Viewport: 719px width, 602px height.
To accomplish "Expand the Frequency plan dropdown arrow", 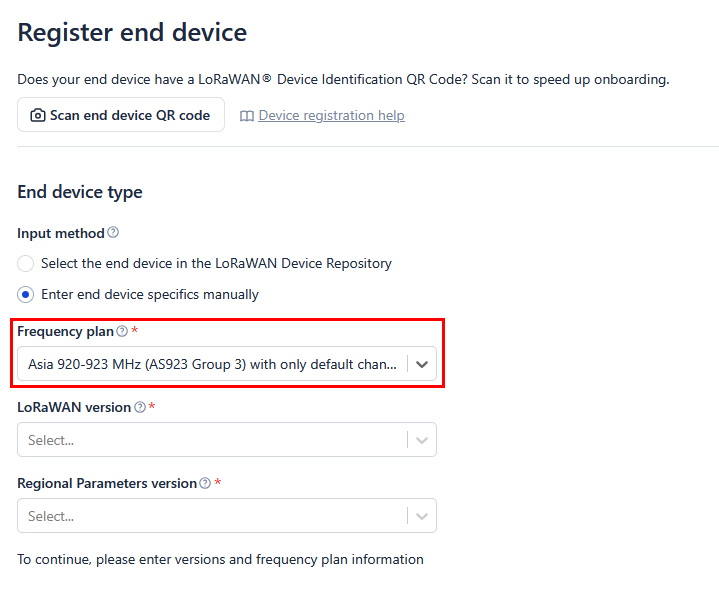I will pyautogui.click(x=422, y=365).
